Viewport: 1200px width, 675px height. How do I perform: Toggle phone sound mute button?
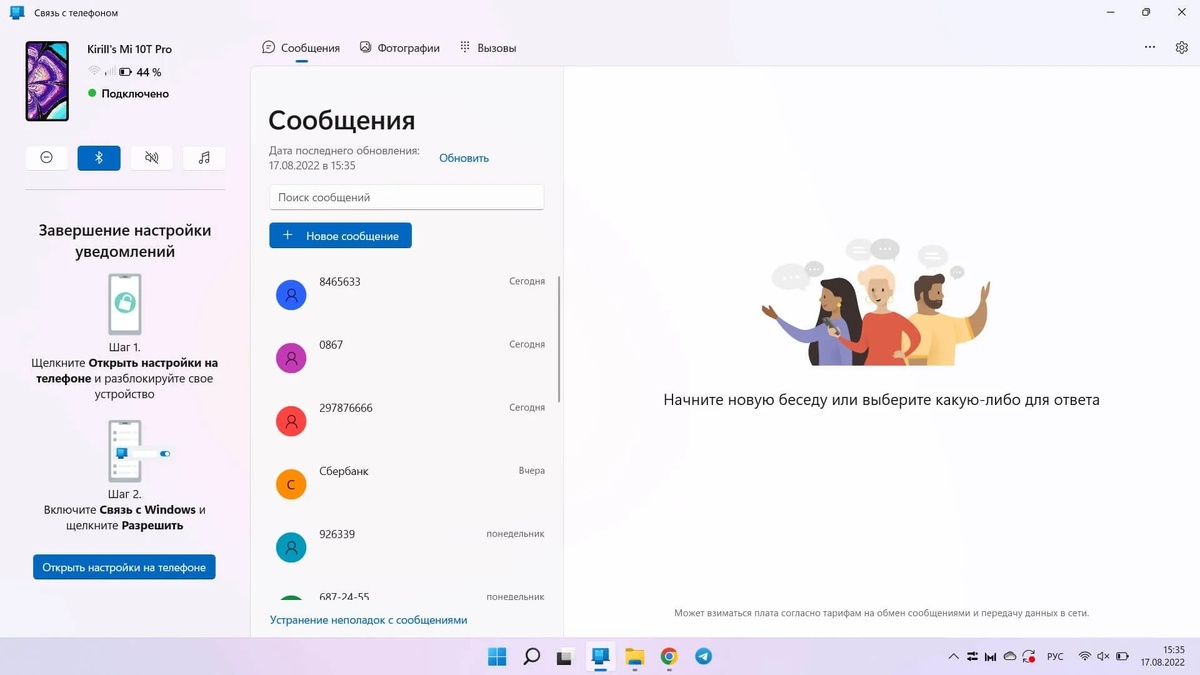tap(151, 157)
